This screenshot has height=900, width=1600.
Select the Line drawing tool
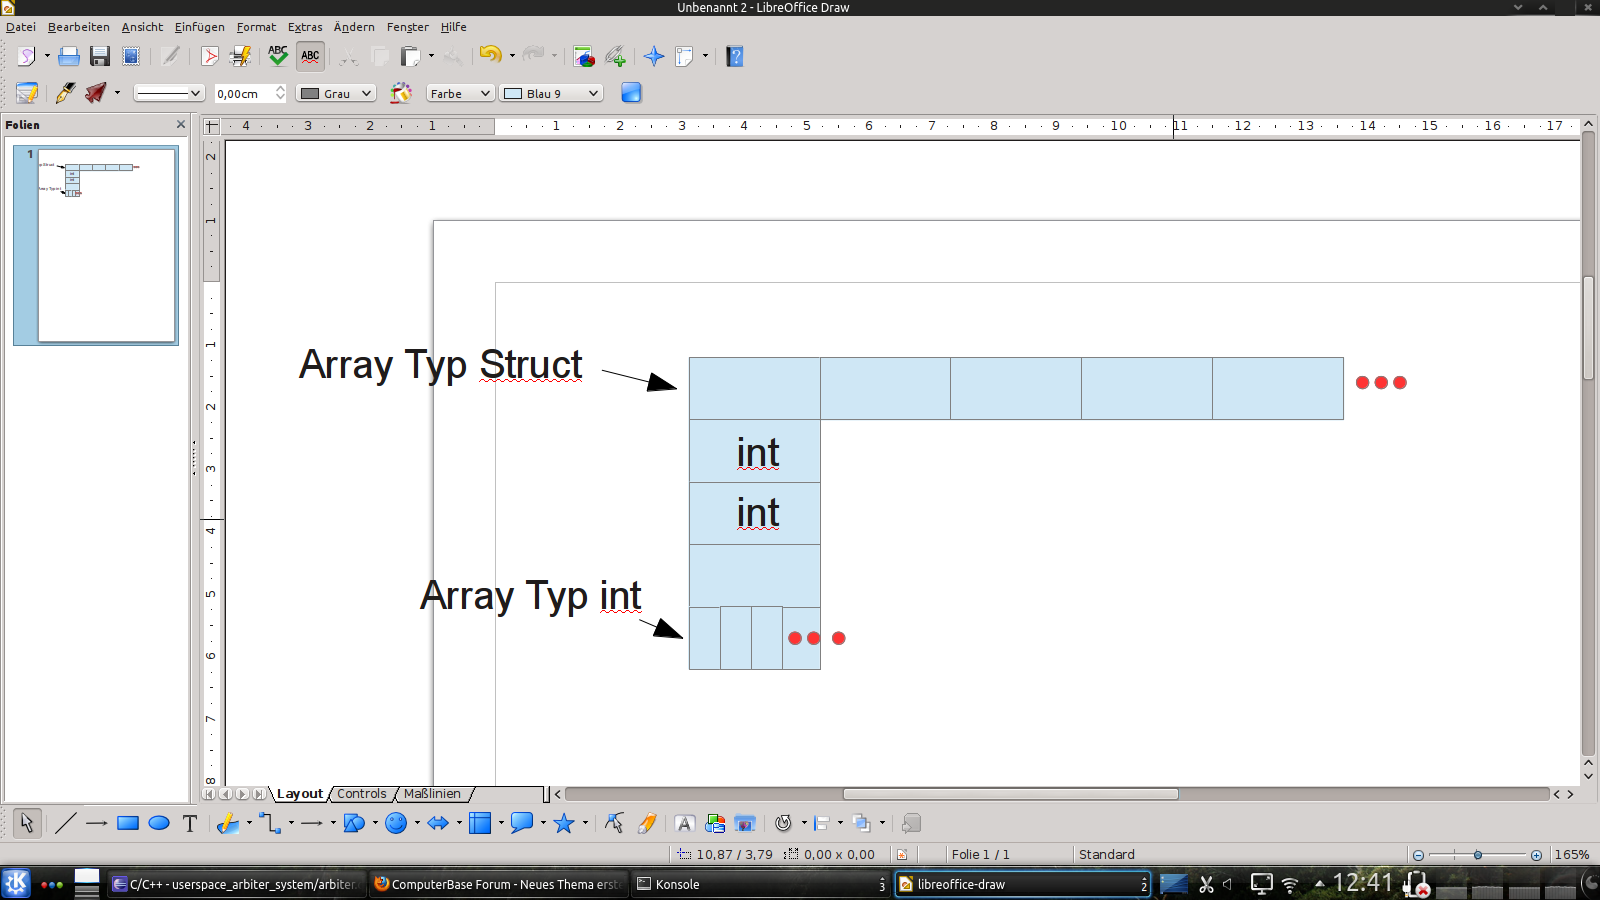point(65,823)
